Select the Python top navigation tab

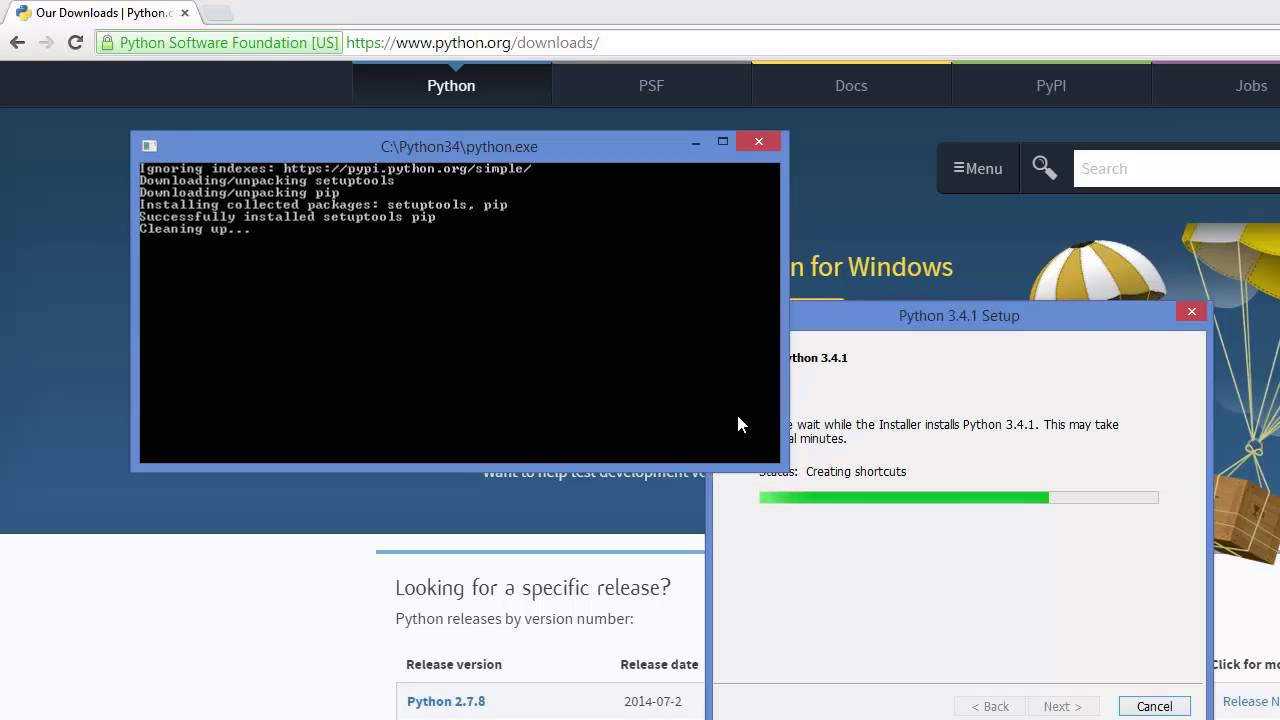451,85
